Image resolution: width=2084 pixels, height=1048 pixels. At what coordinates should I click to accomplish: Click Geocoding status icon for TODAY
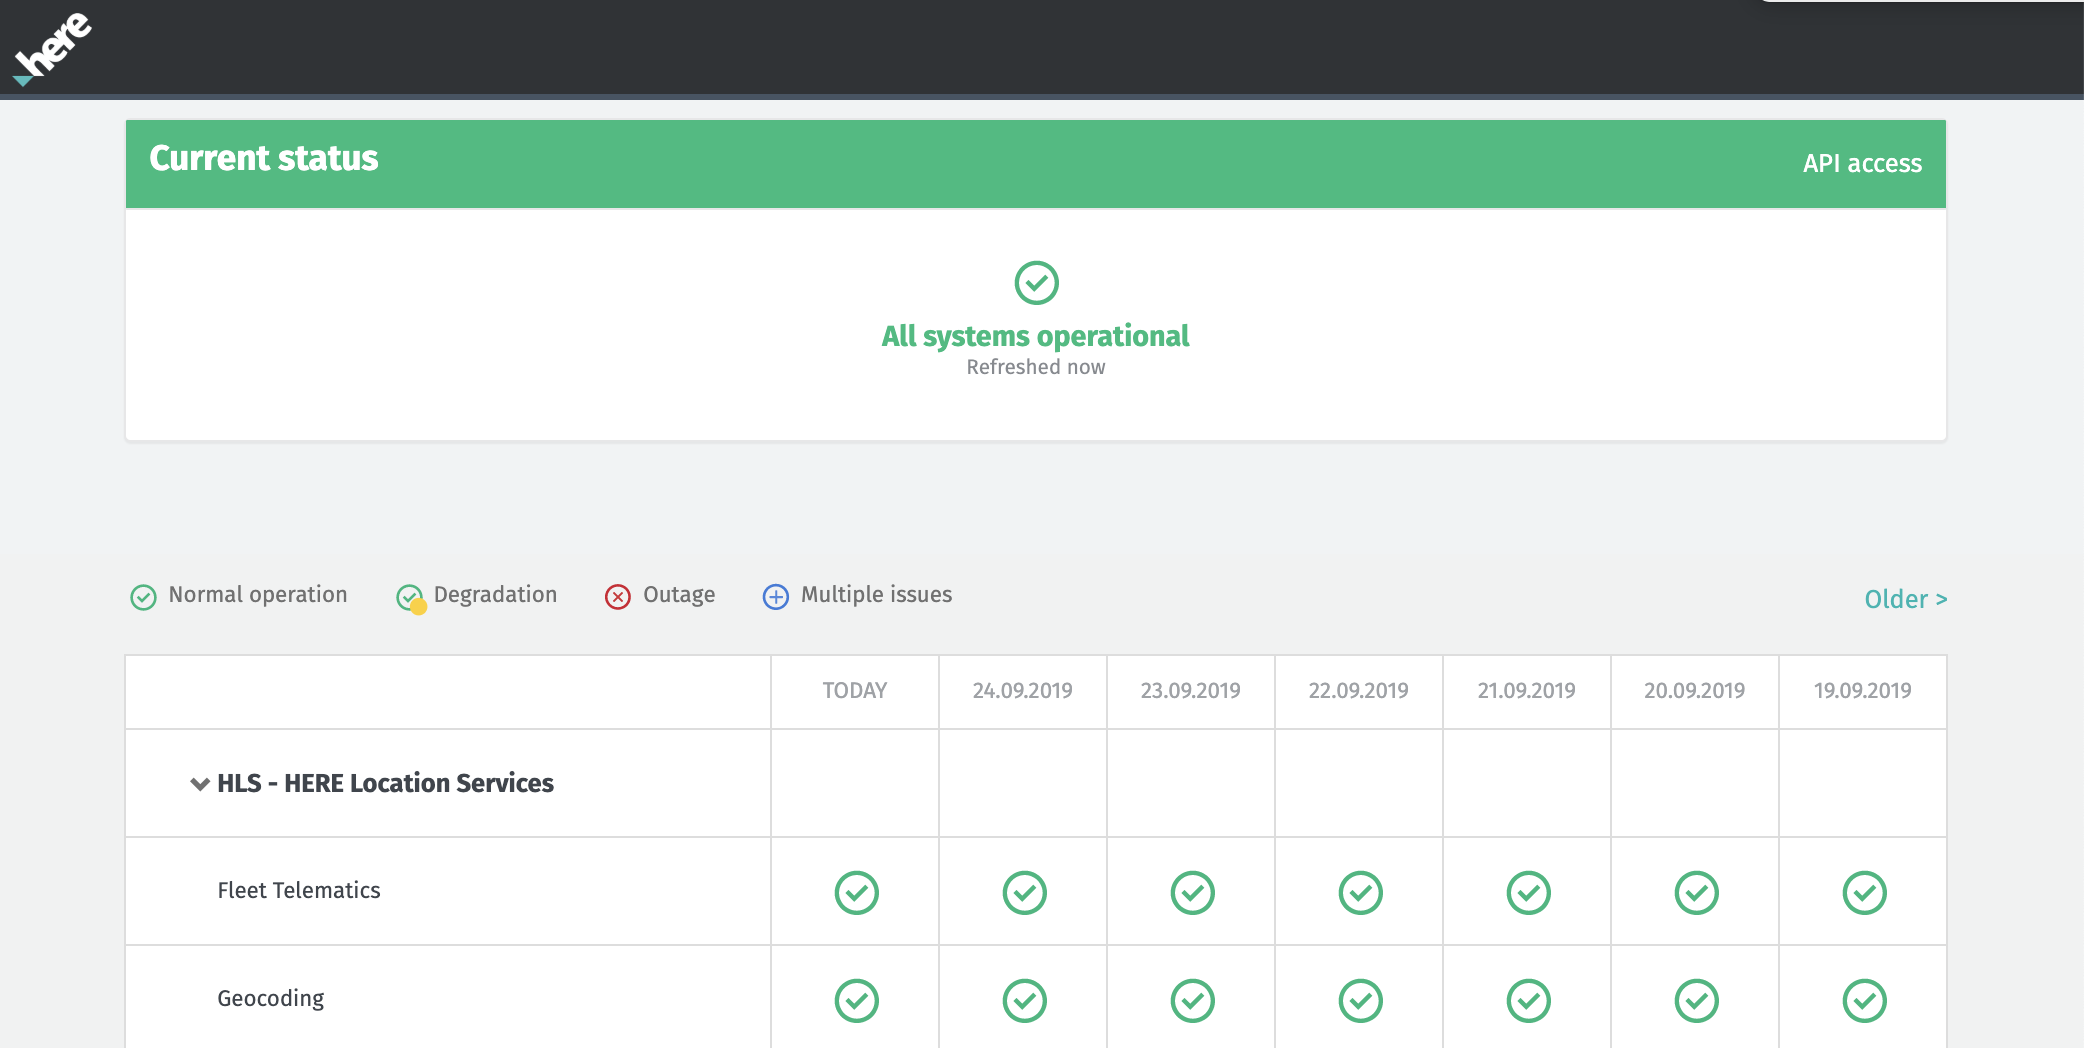(856, 1000)
